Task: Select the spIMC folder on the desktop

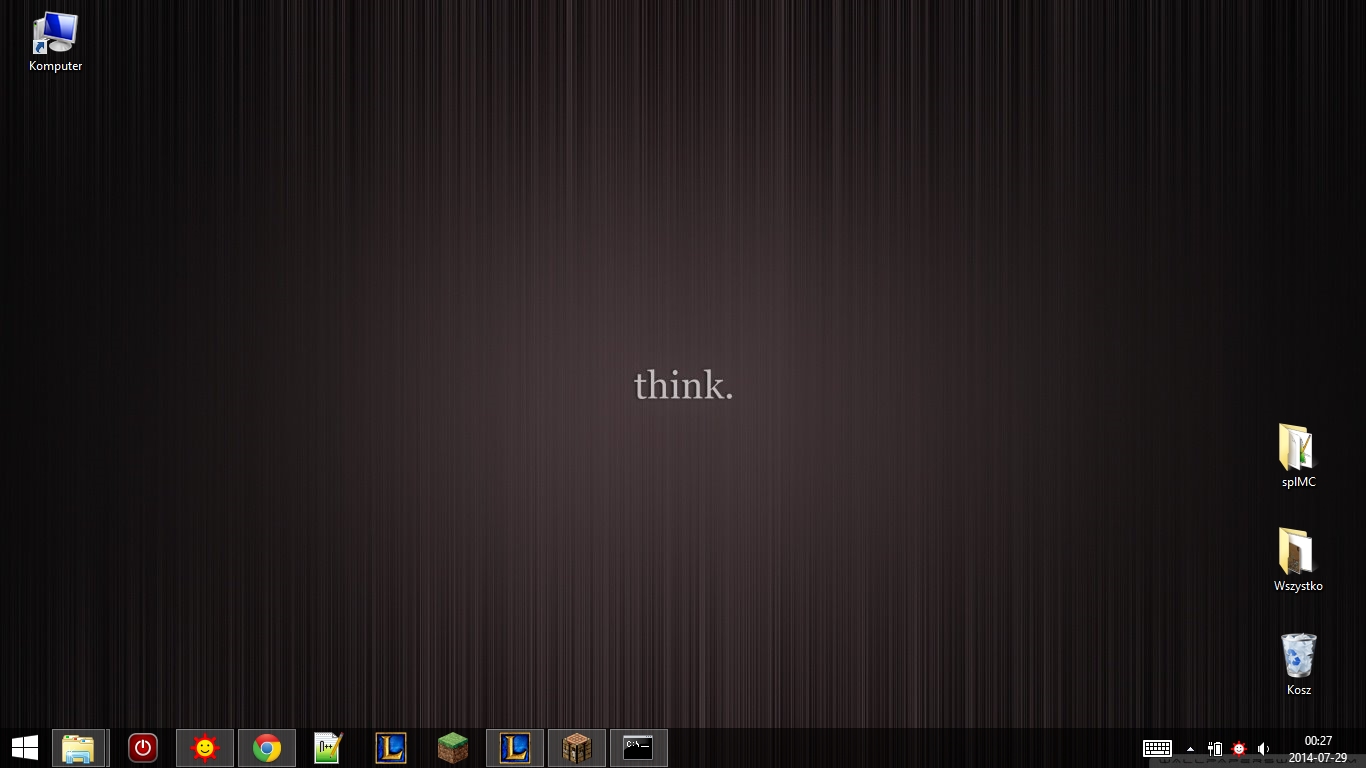Action: coord(1299,456)
